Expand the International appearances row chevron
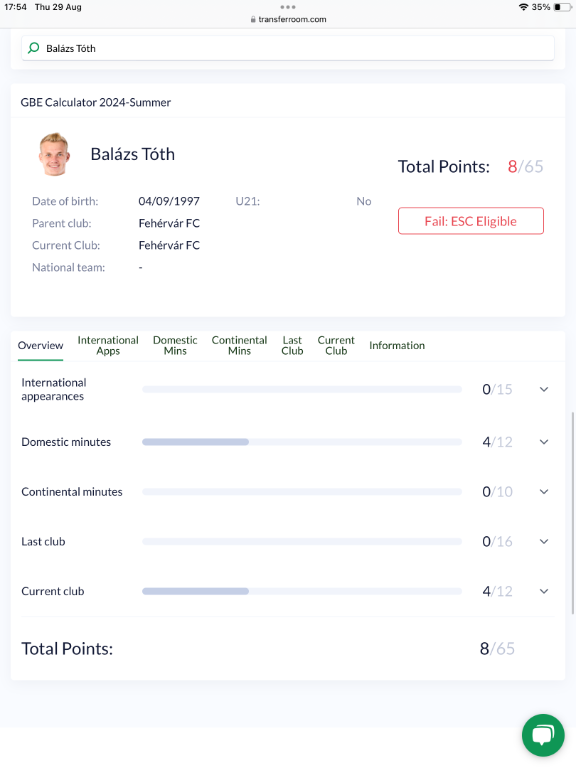 click(x=544, y=389)
